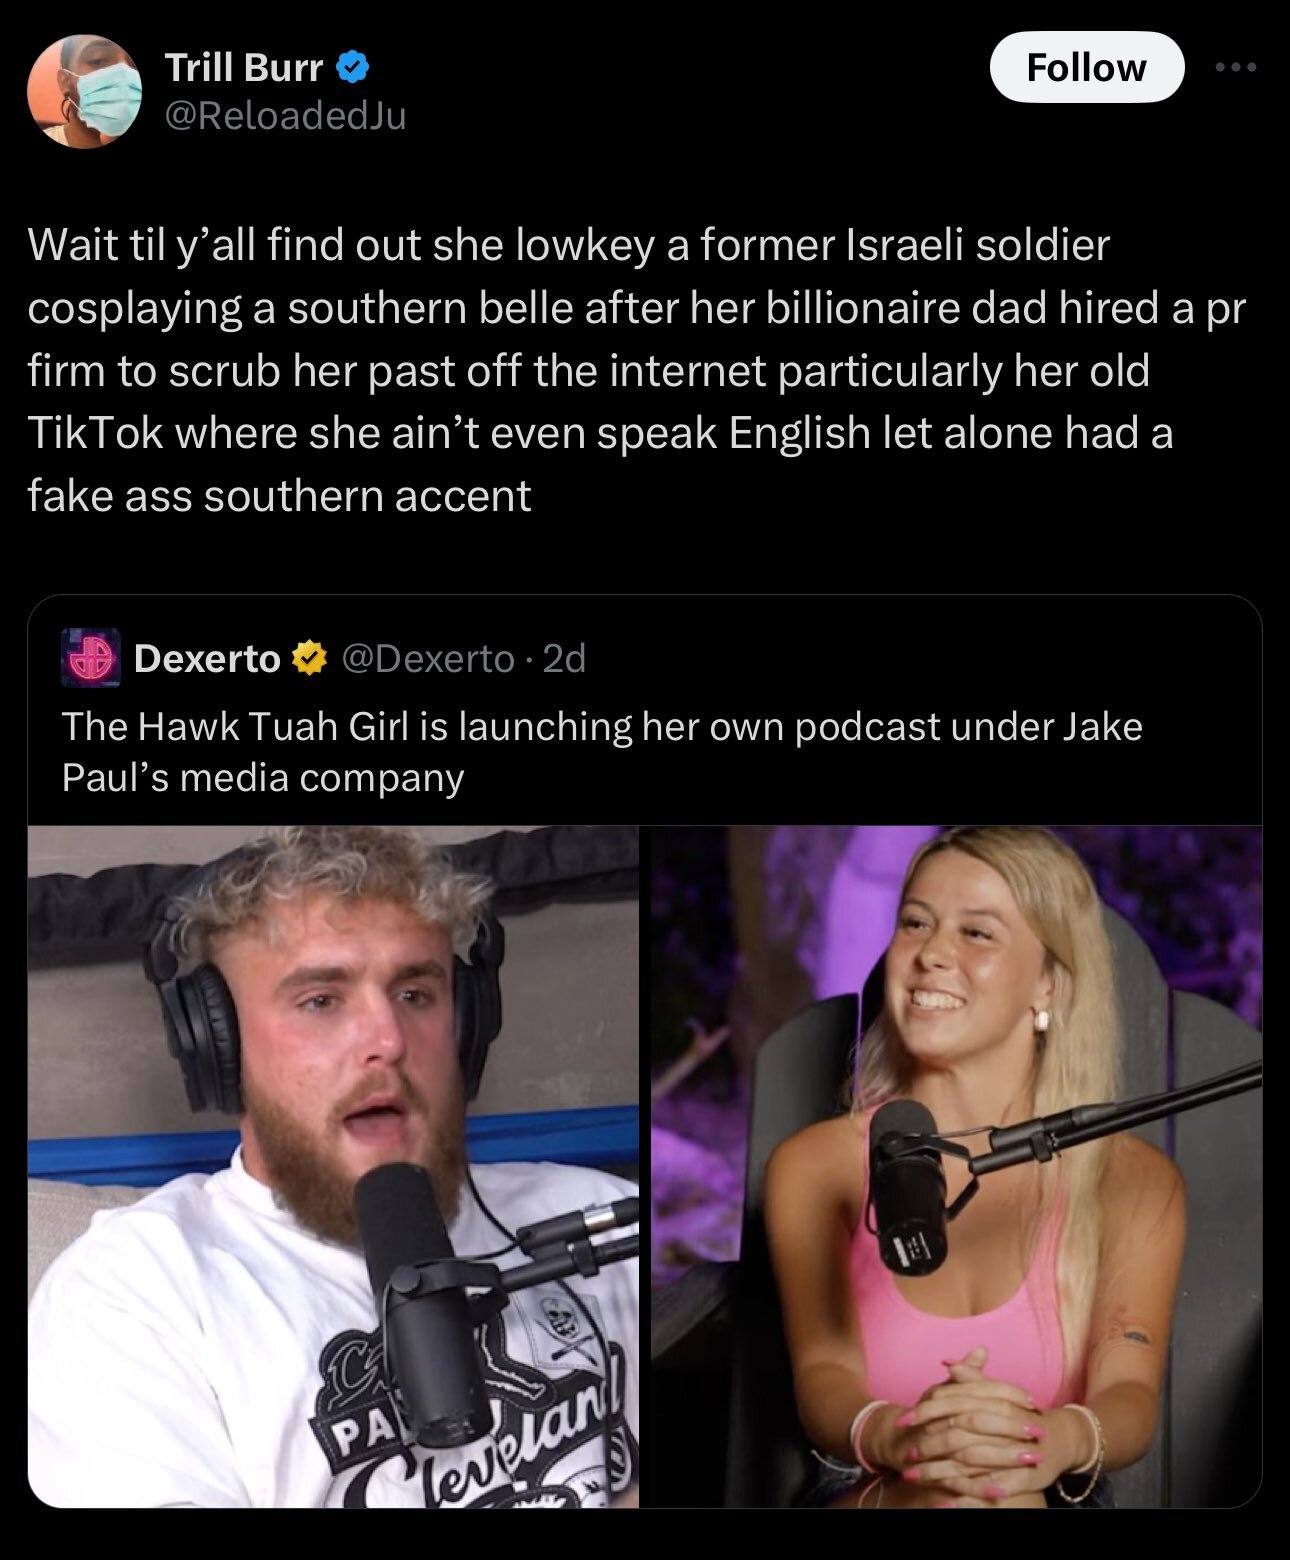Screen dimensions: 1290x1560
Task: Click the Dexerto logo avatar
Action: tap(91, 658)
